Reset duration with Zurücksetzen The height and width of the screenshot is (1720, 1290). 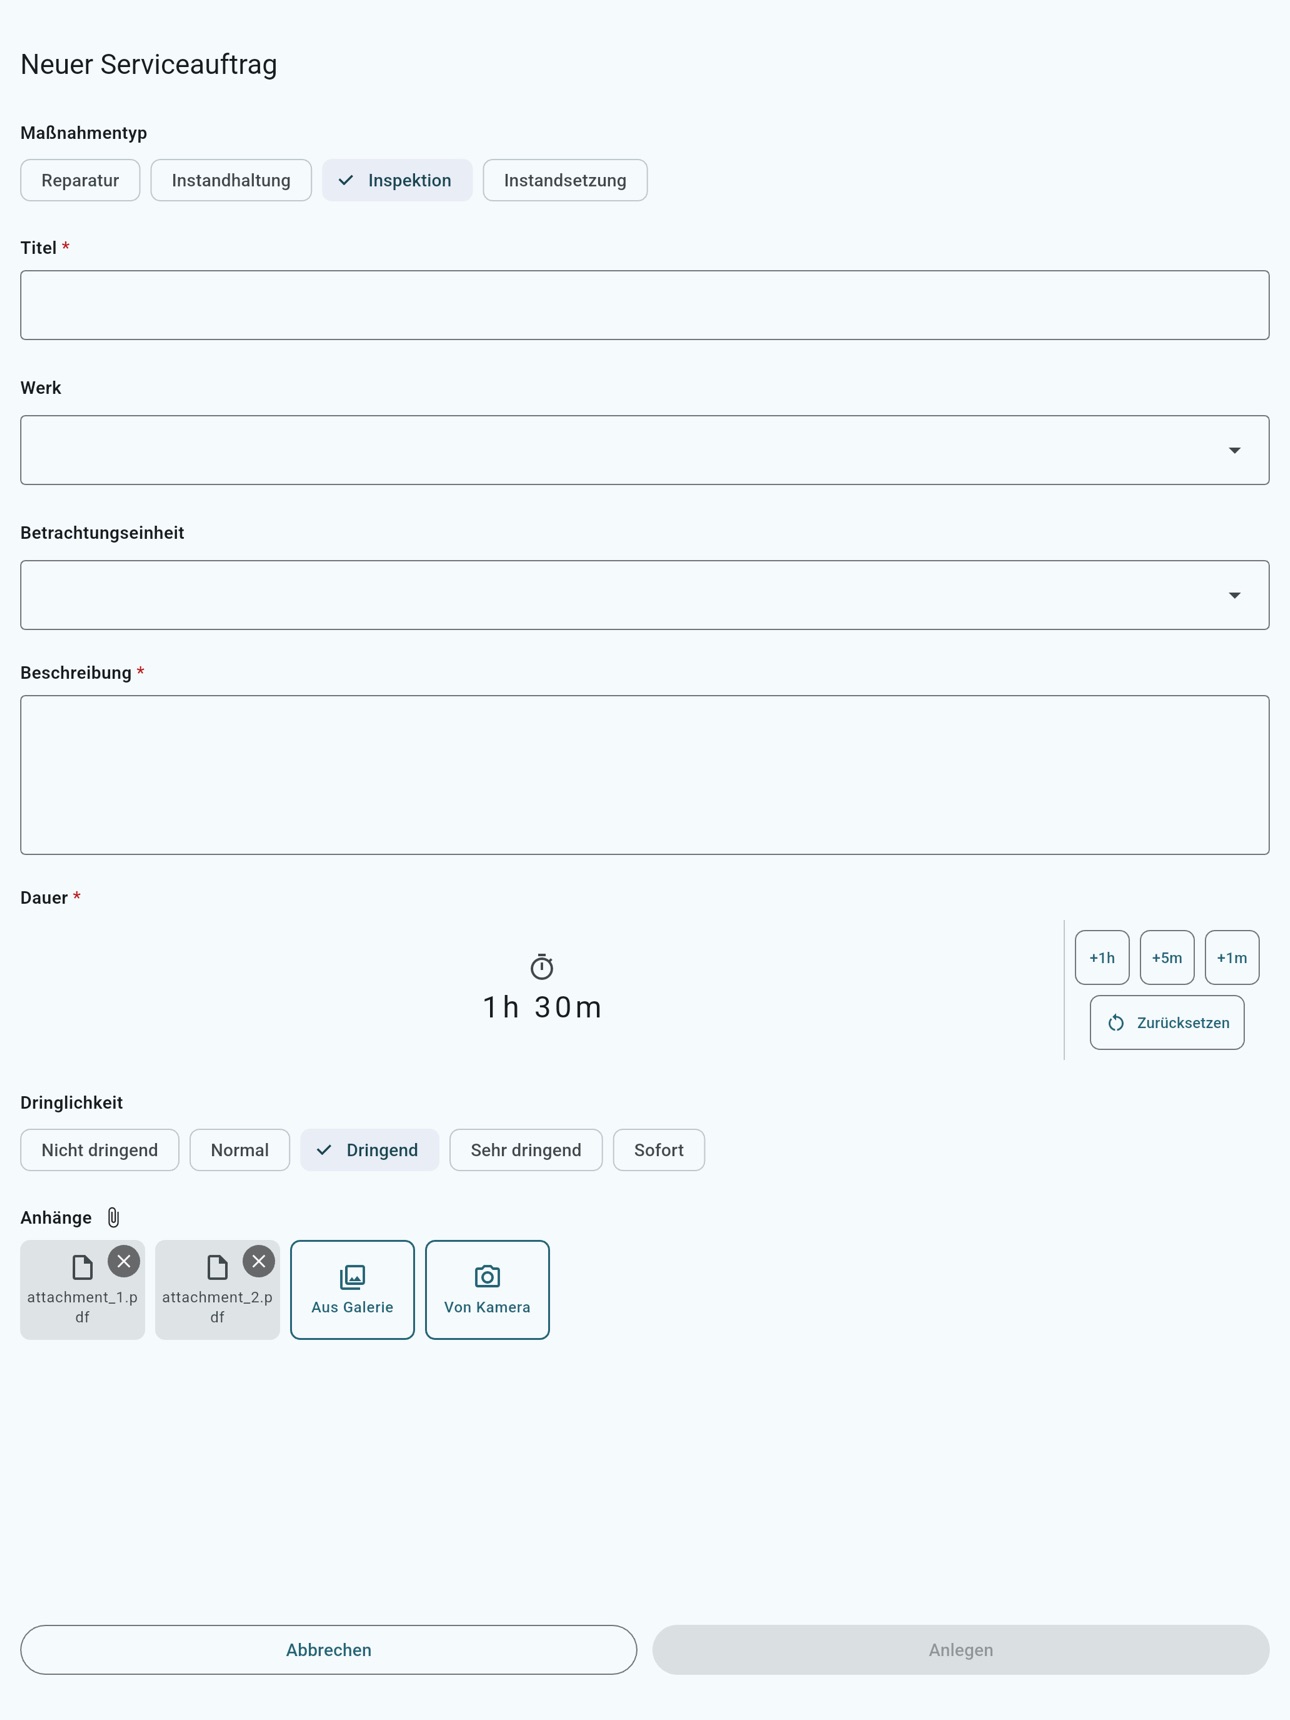1167,1022
